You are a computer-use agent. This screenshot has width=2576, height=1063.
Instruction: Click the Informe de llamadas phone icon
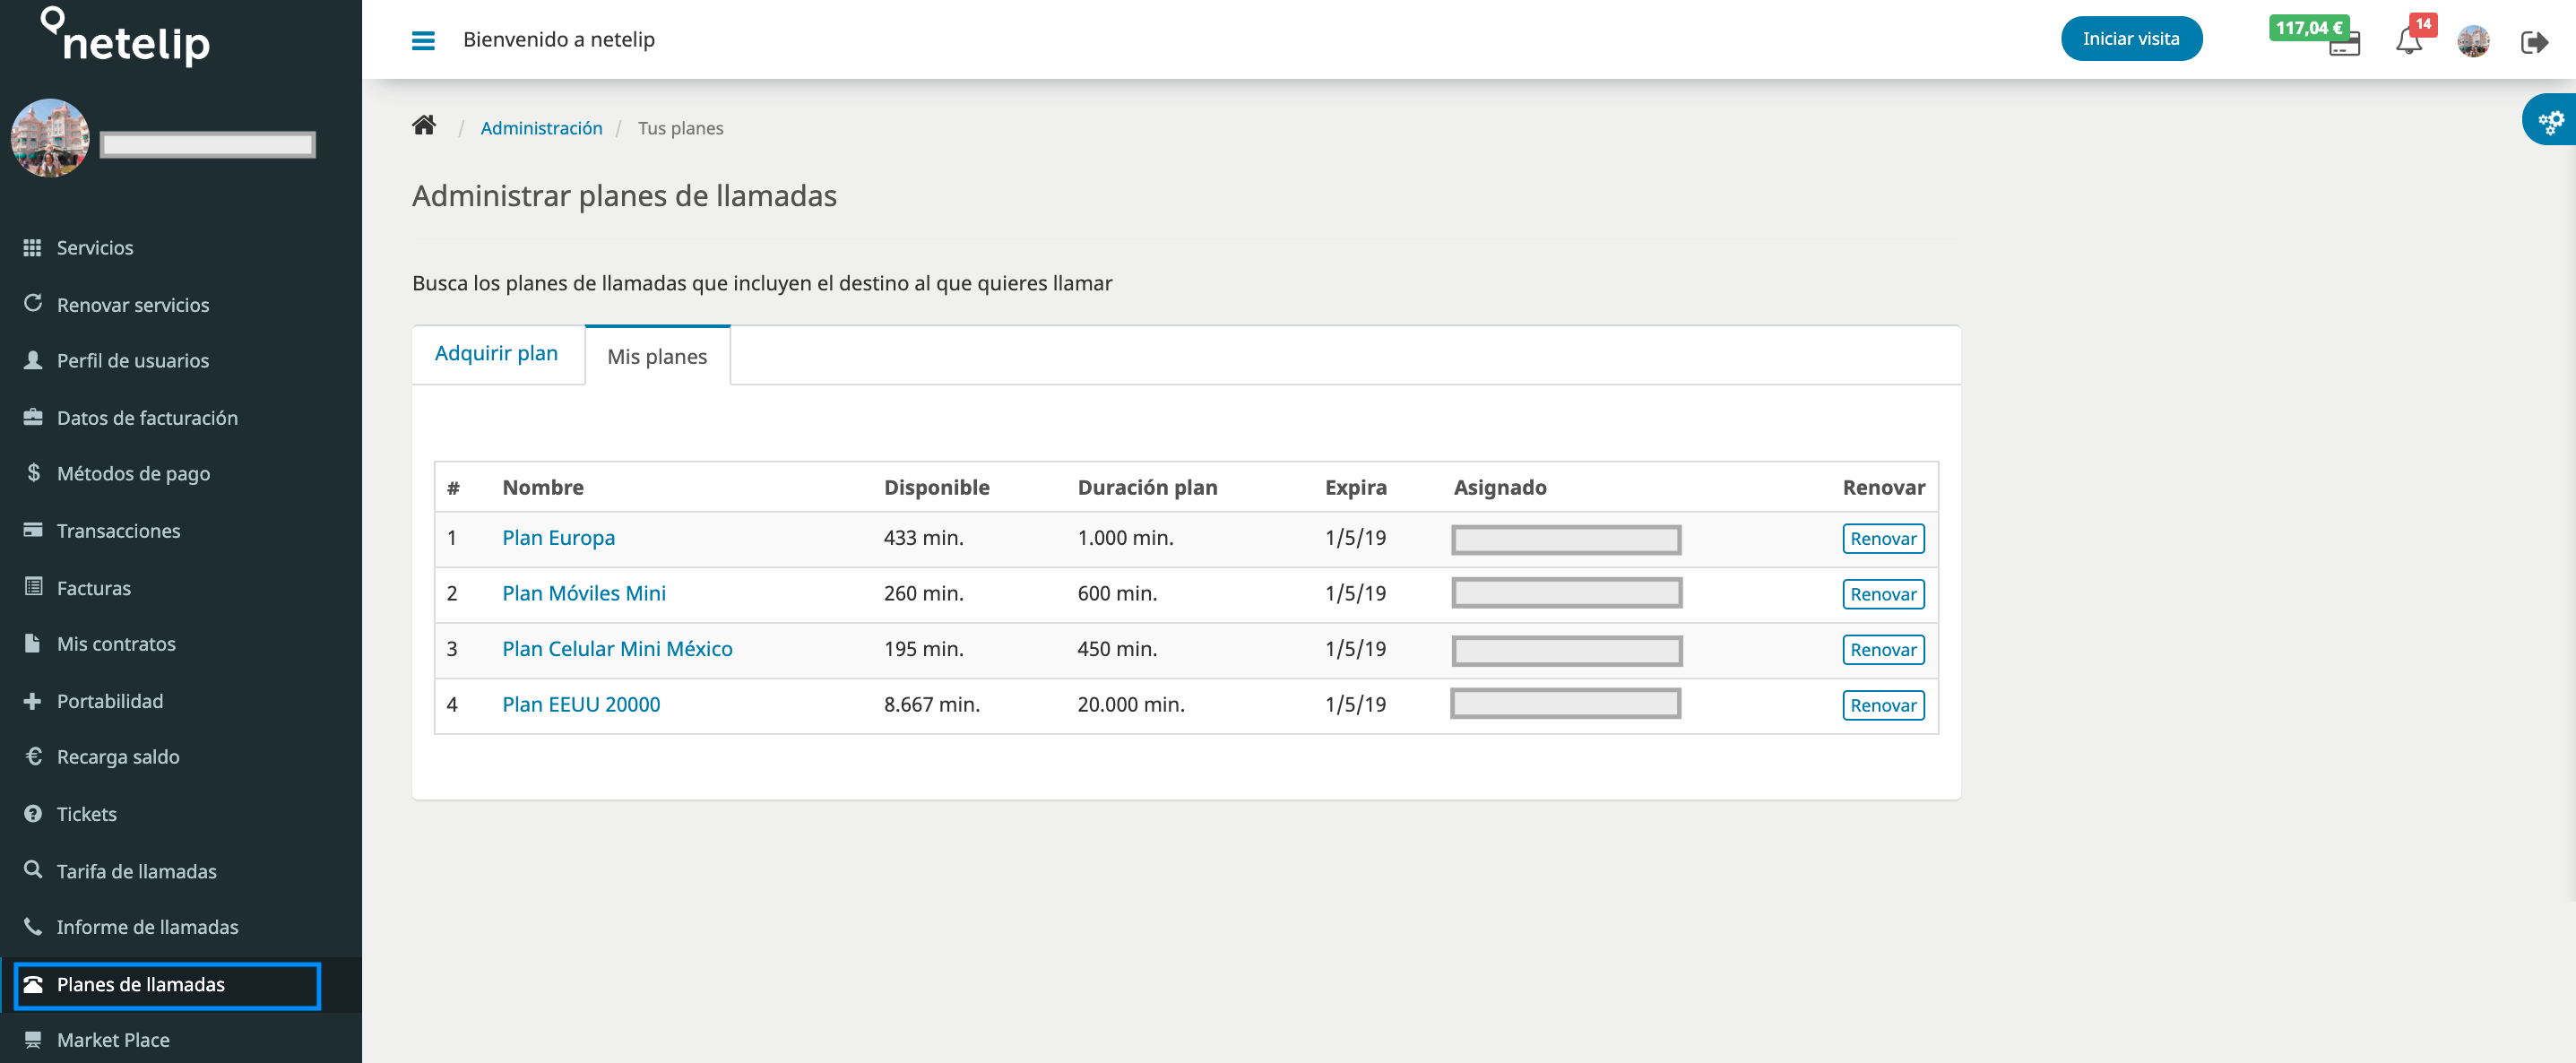point(33,926)
